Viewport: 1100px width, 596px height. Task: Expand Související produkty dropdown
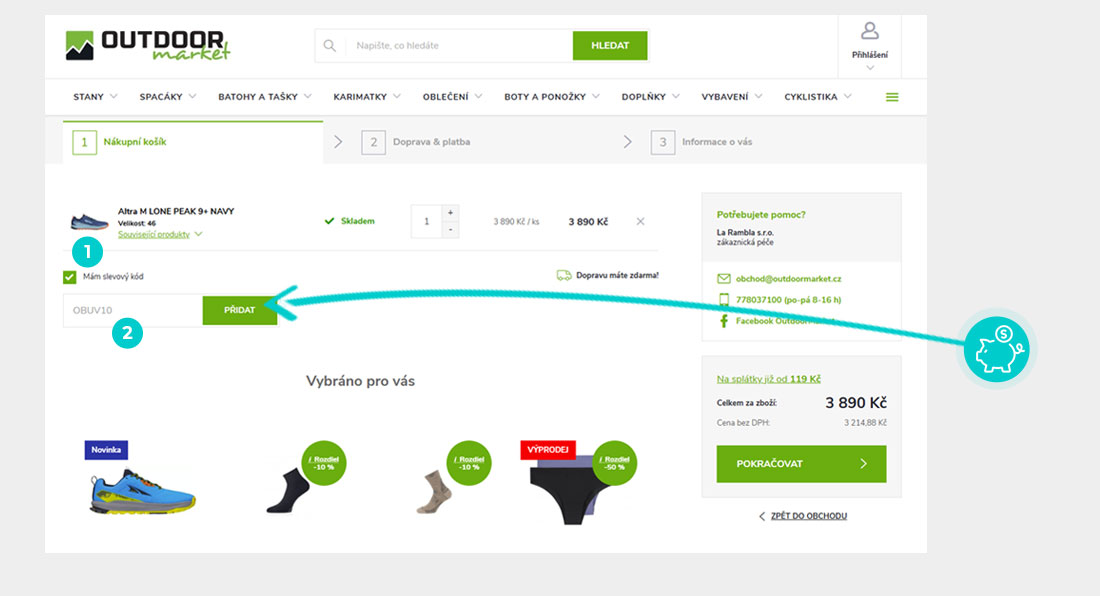click(160, 234)
